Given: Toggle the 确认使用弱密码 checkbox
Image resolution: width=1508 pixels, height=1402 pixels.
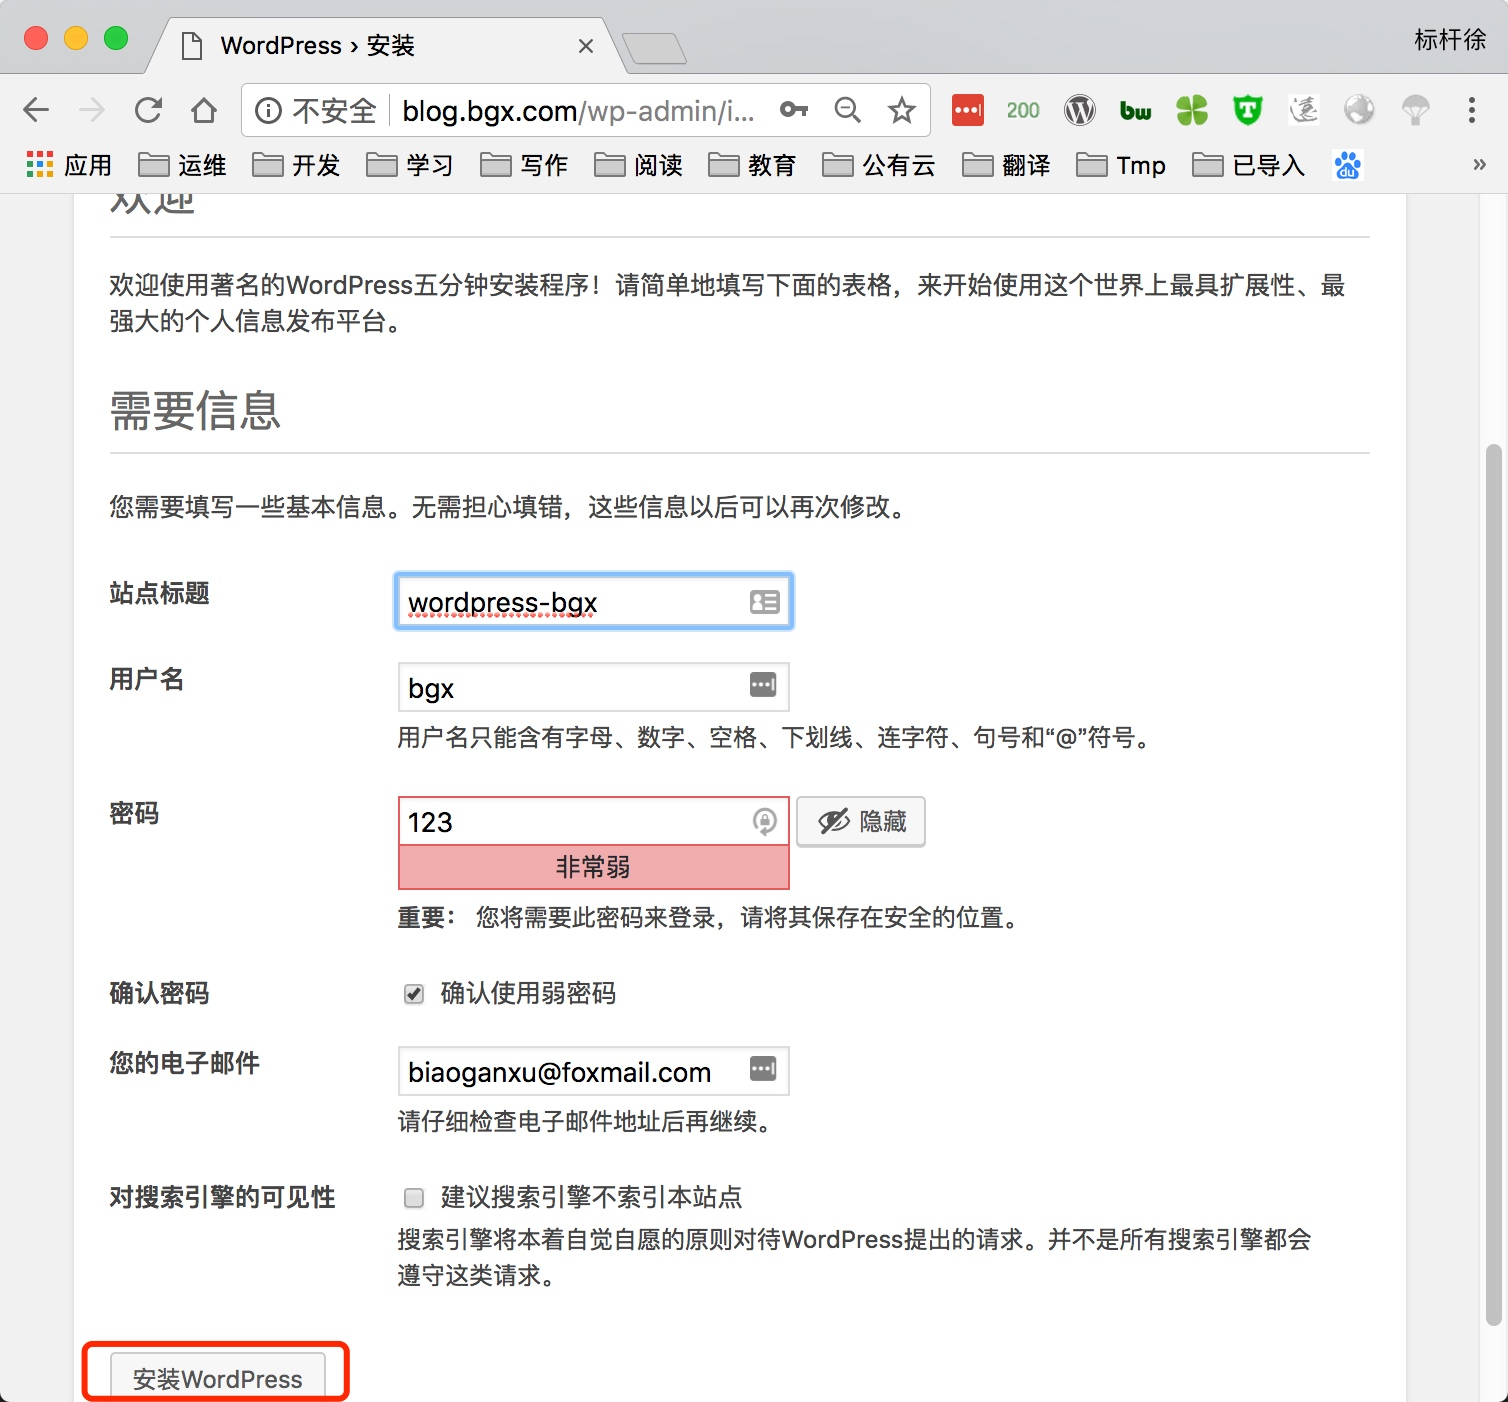Looking at the screenshot, I should pyautogui.click(x=413, y=994).
